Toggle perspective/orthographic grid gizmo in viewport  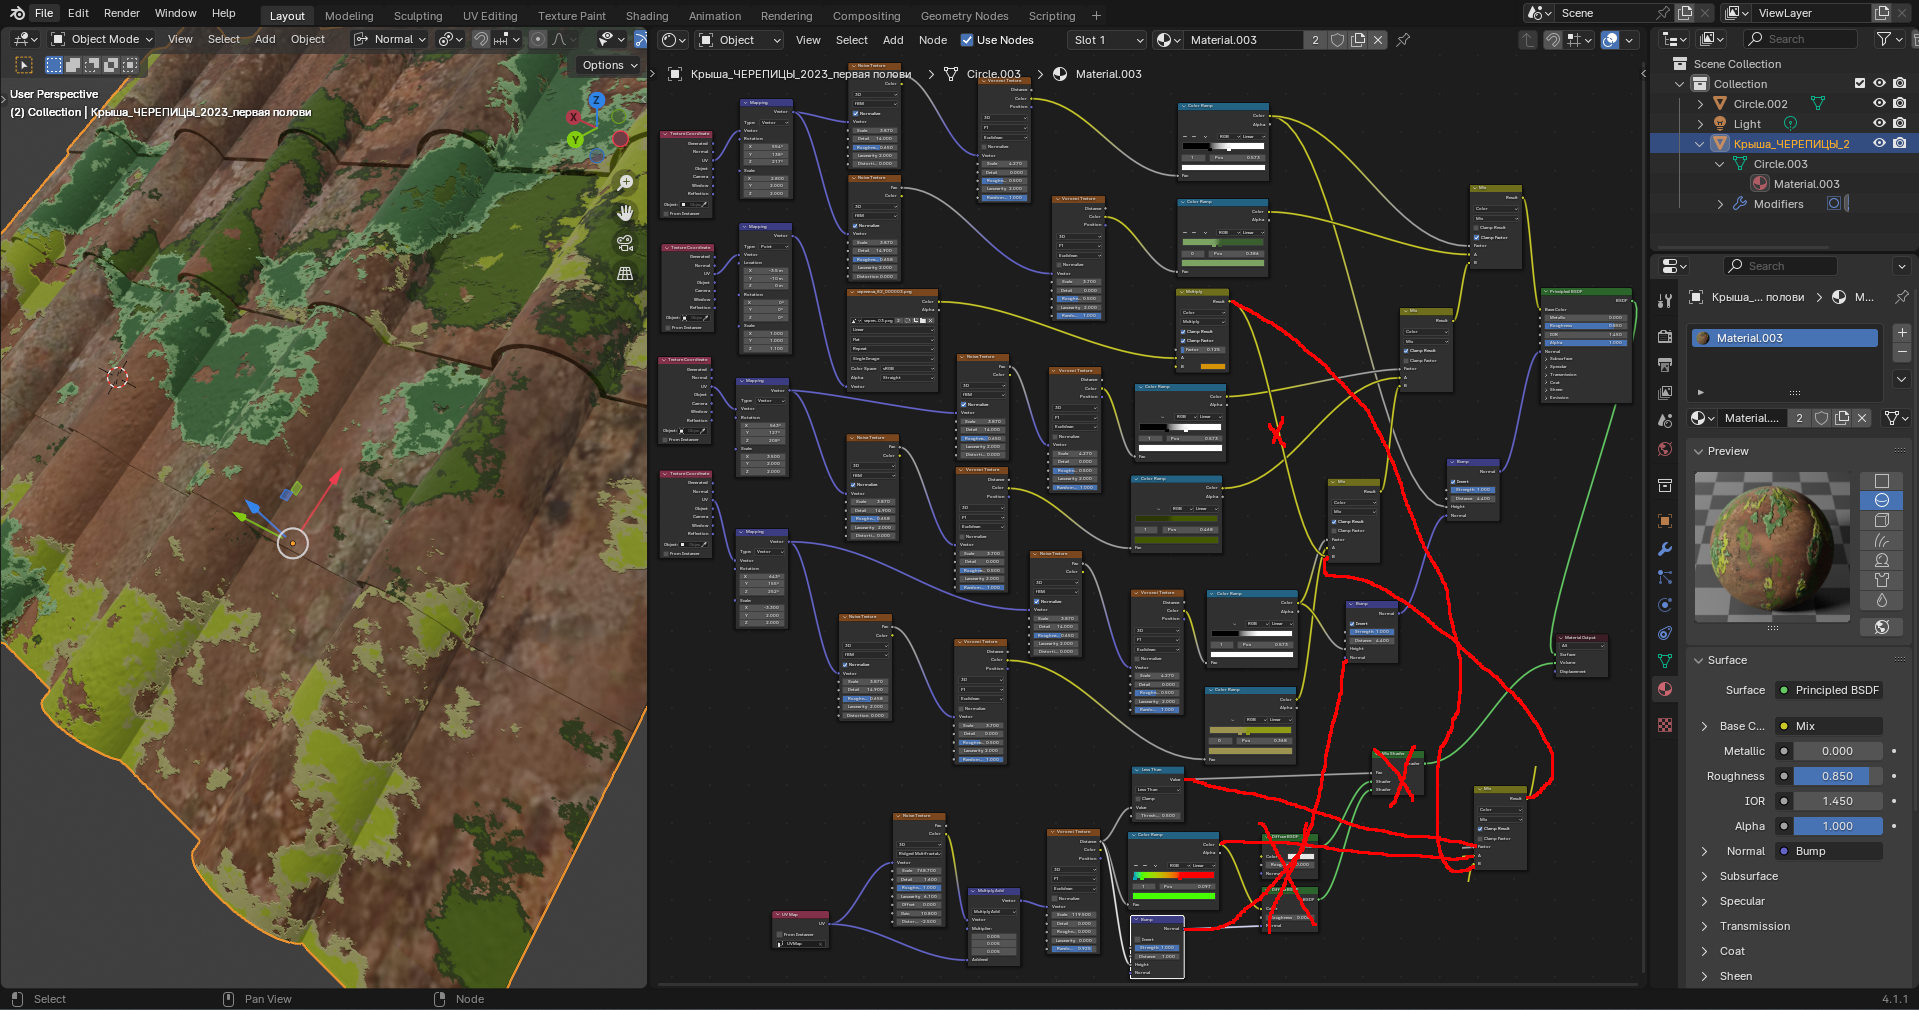625,273
